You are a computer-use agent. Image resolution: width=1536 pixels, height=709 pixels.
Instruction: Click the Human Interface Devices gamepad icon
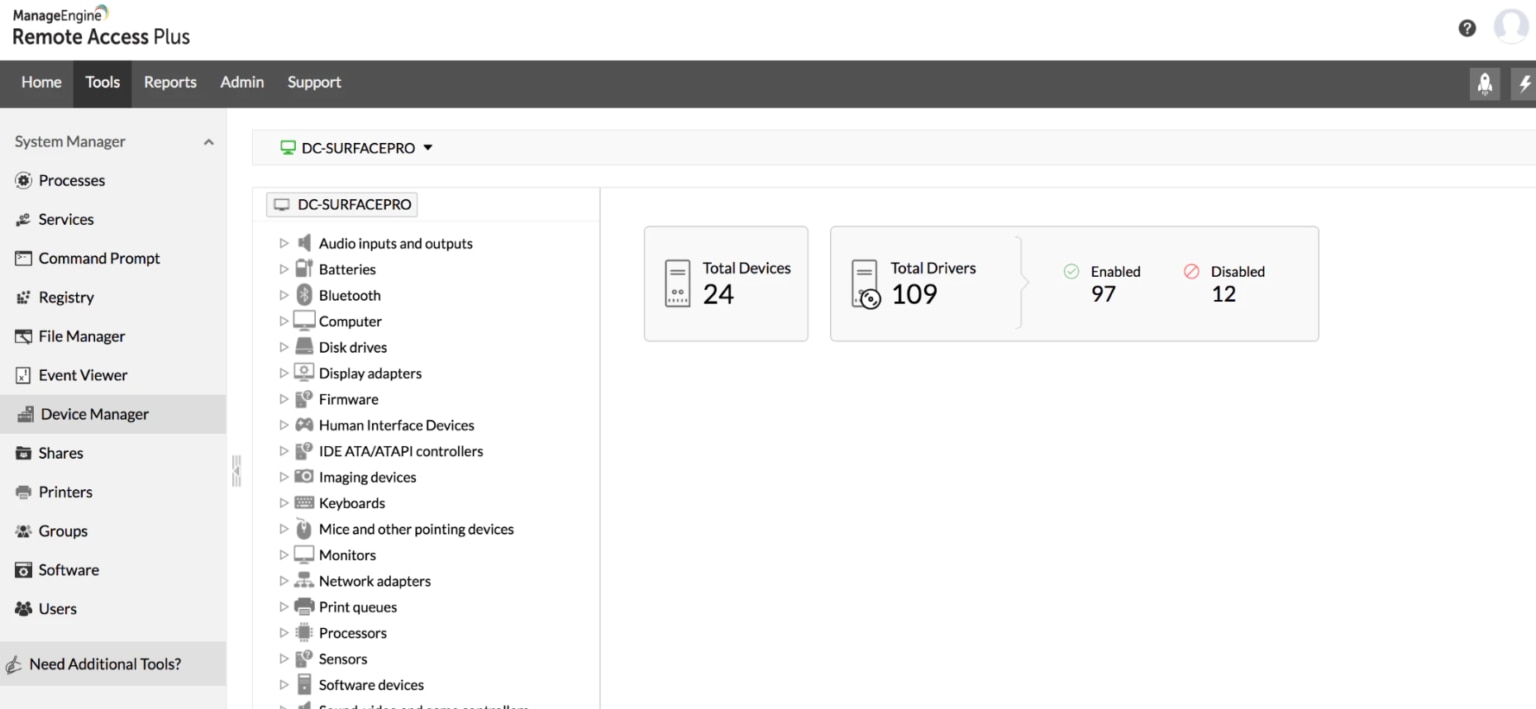[x=304, y=425]
